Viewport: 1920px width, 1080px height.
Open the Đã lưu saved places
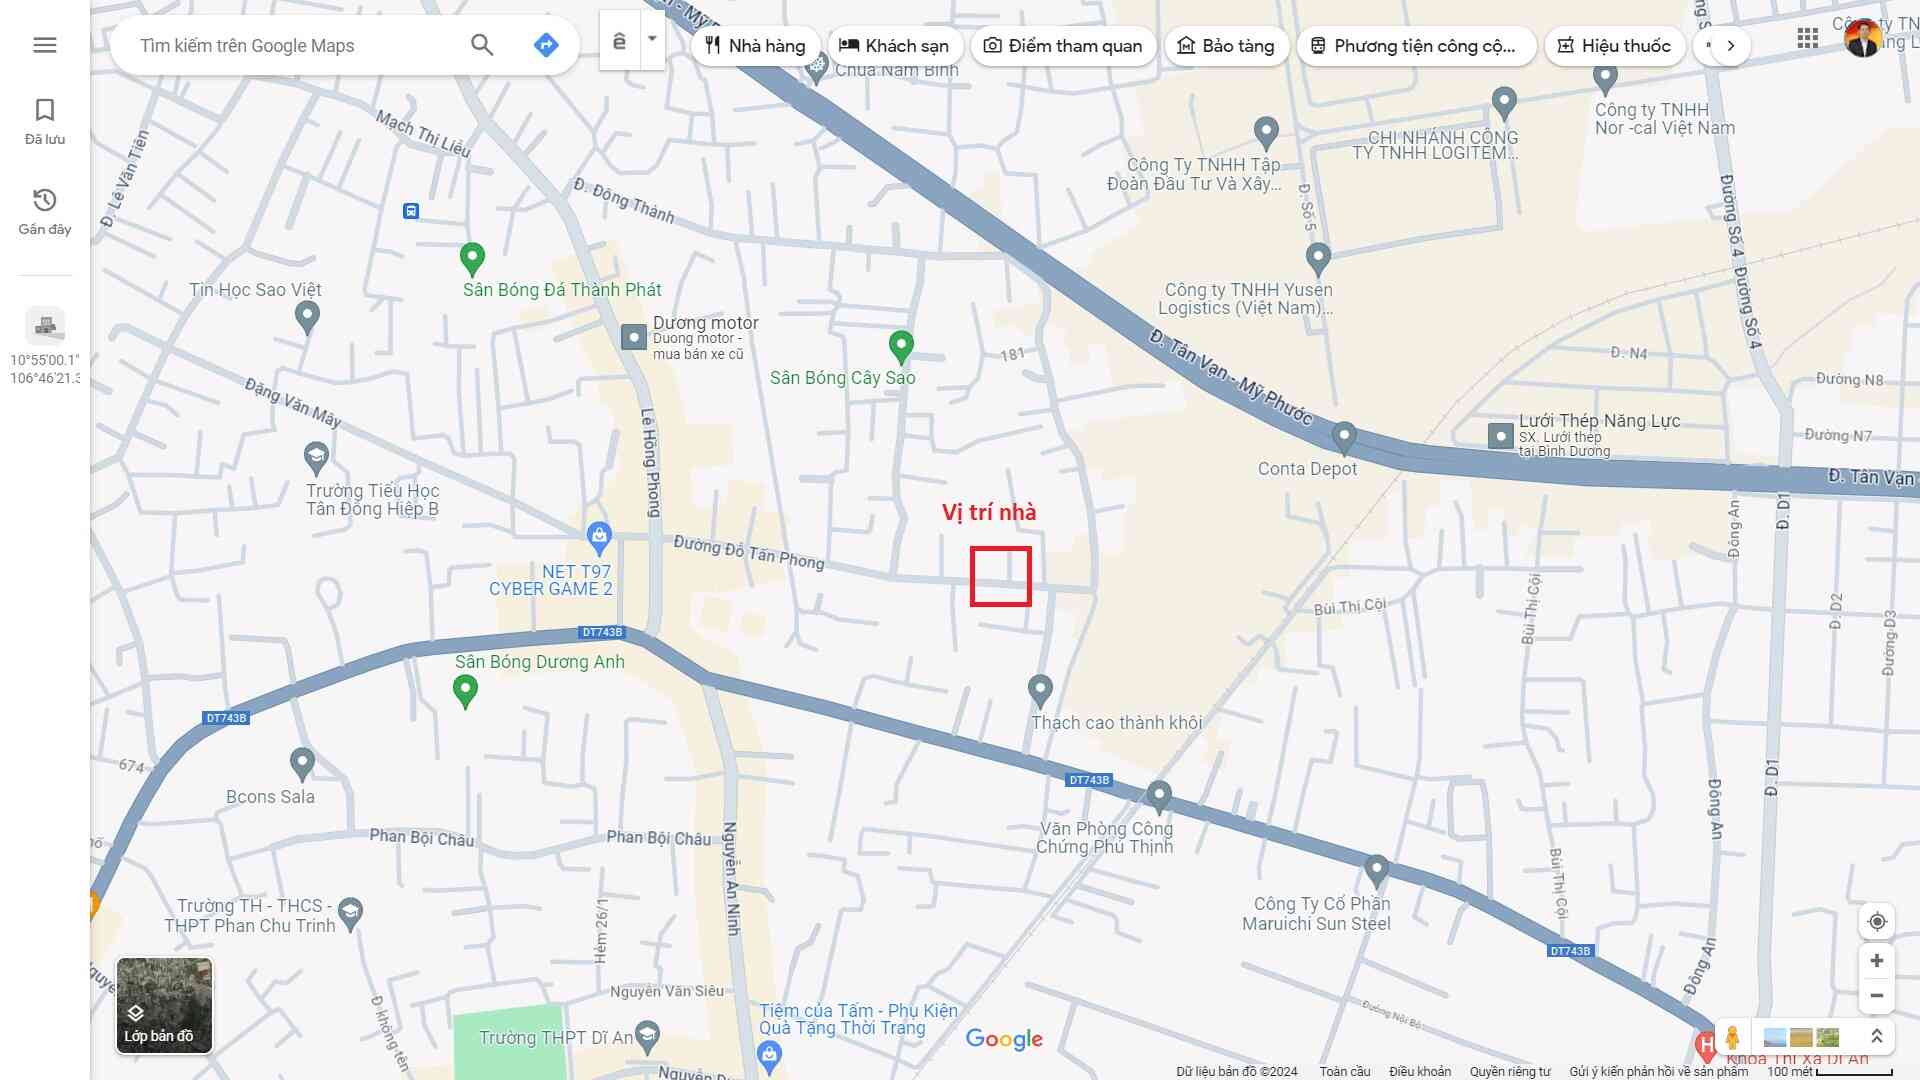(x=44, y=121)
